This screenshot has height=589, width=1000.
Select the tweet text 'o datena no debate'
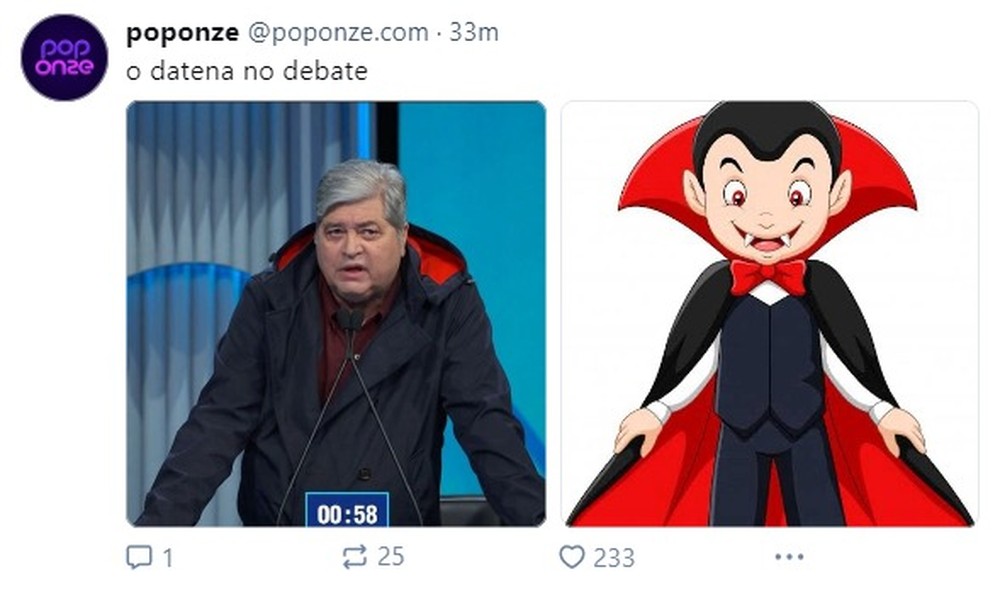(x=247, y=70)
